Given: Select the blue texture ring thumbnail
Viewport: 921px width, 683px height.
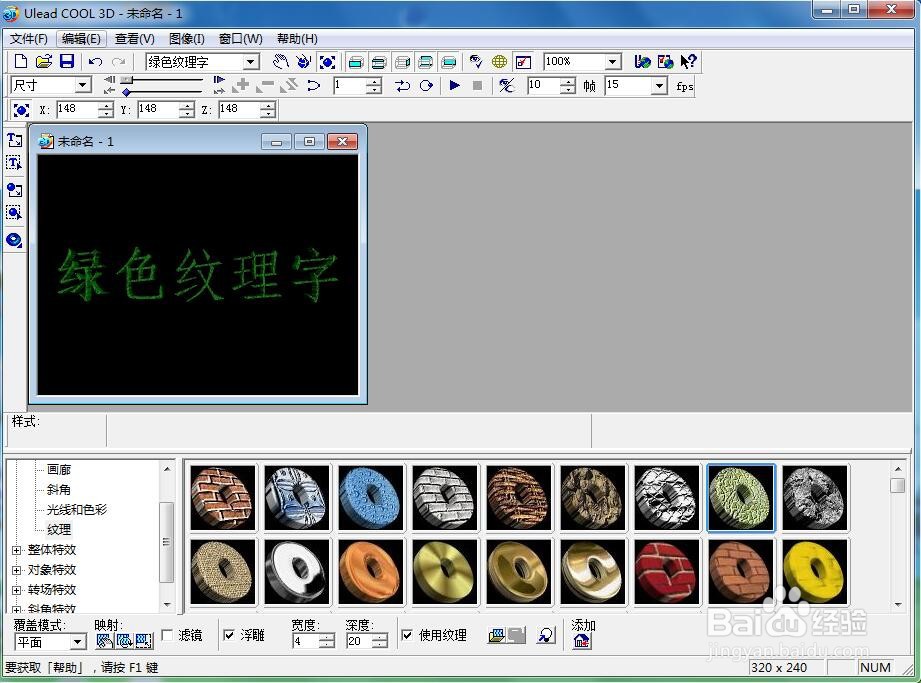Looking at the screenshot, I should (371, 498).
